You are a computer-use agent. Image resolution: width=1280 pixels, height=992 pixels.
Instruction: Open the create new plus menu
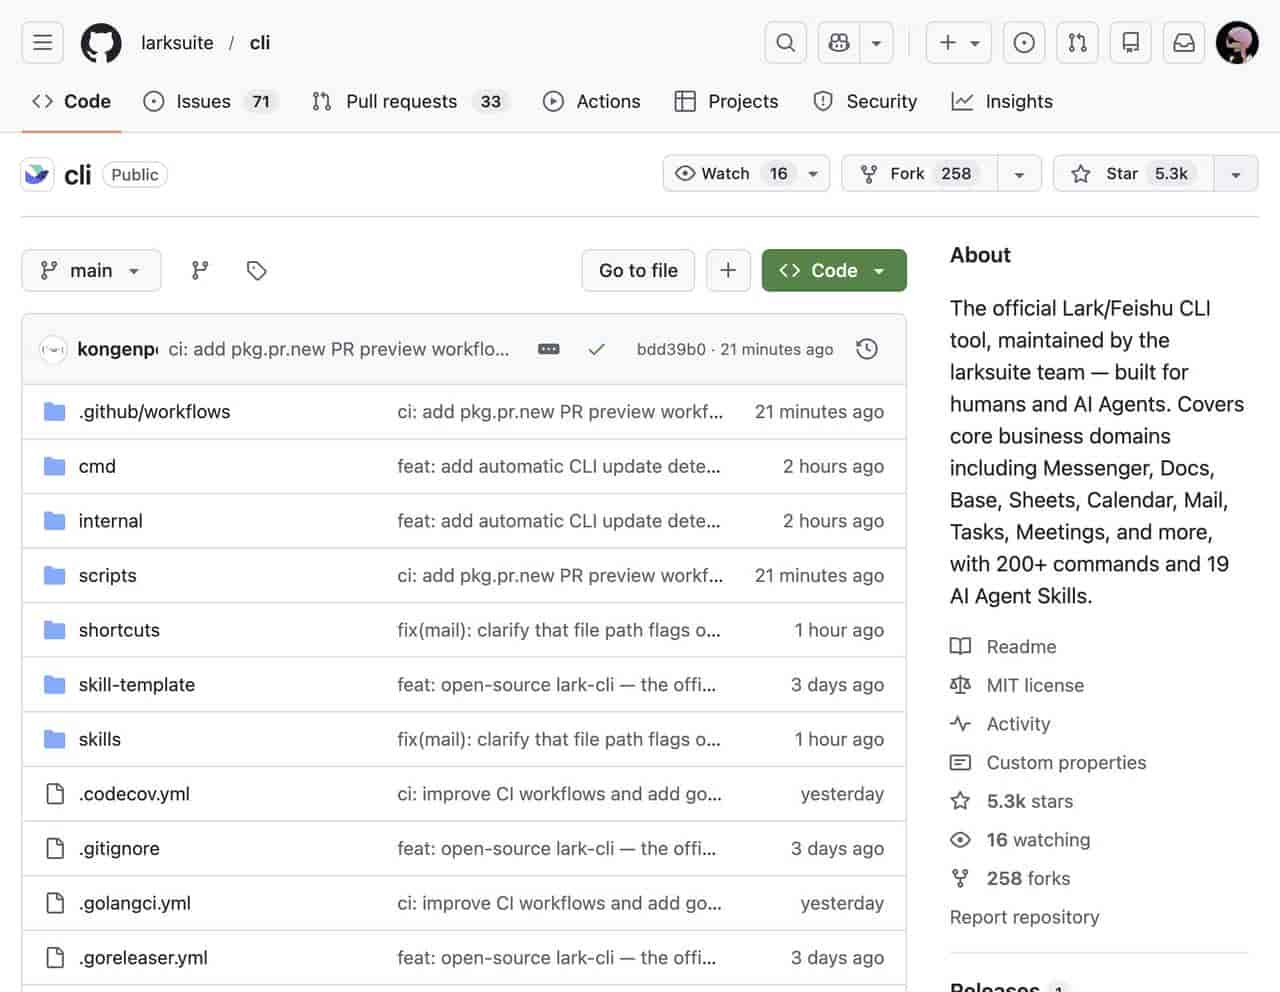pos(958,42)
